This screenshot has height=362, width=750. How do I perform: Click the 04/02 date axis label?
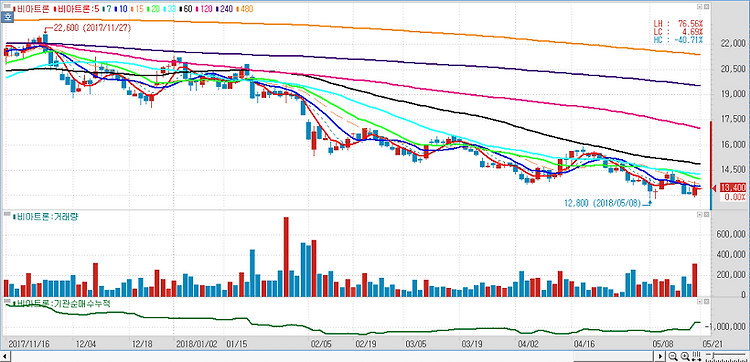(x=528, y=344)
